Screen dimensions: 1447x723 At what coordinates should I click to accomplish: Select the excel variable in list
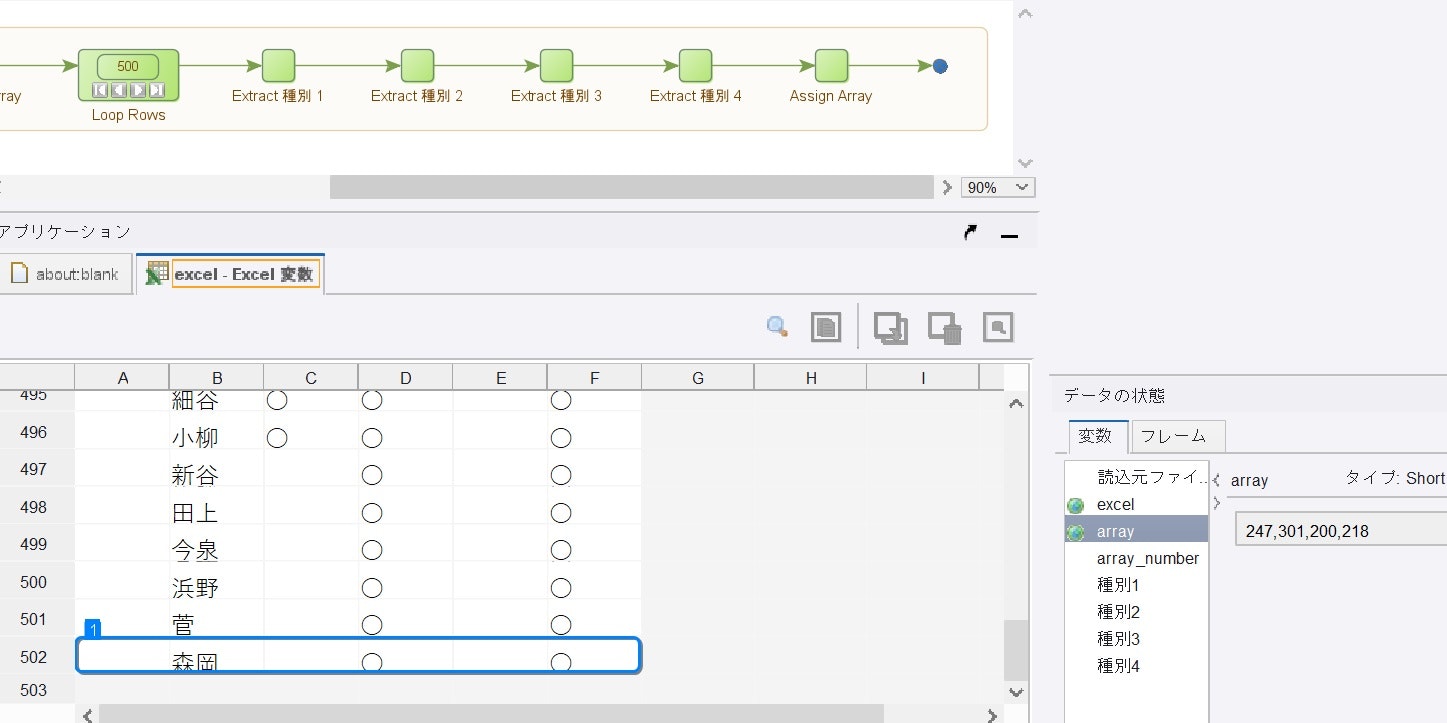point(1137,504)
